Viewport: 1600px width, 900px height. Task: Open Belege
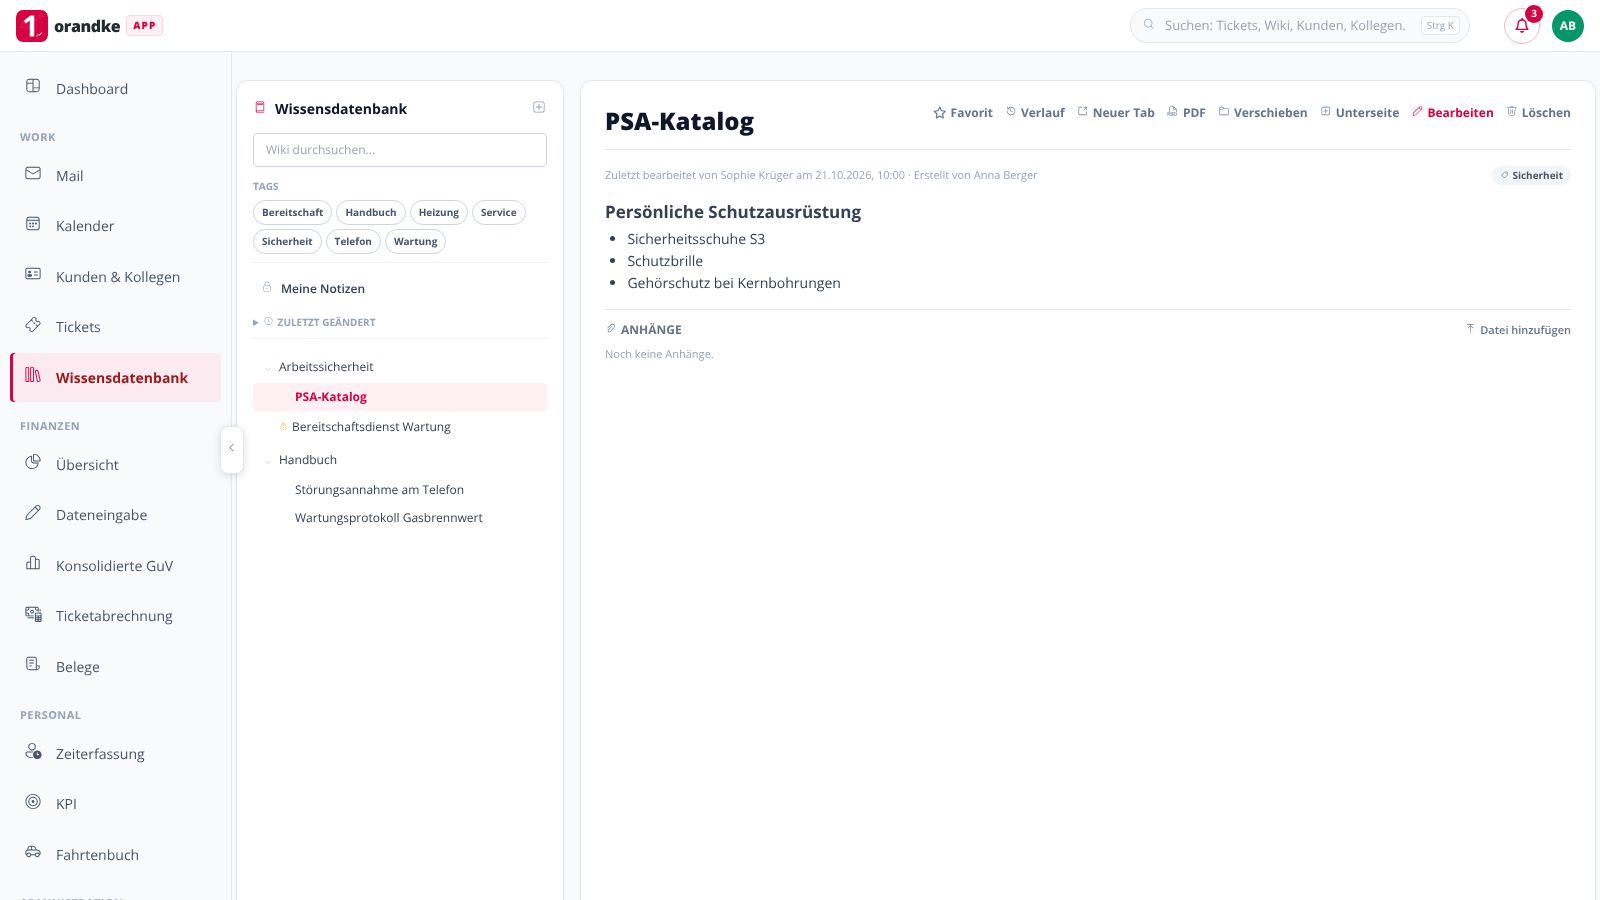pos(115,667)
